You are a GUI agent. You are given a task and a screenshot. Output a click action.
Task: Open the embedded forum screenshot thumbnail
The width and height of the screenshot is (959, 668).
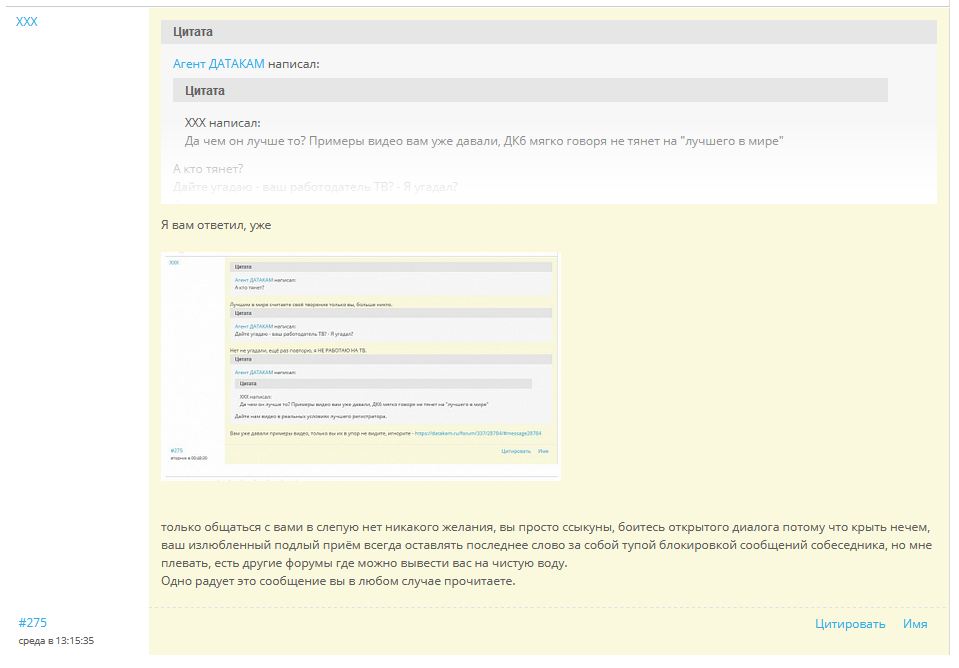(x=360, y=365)
